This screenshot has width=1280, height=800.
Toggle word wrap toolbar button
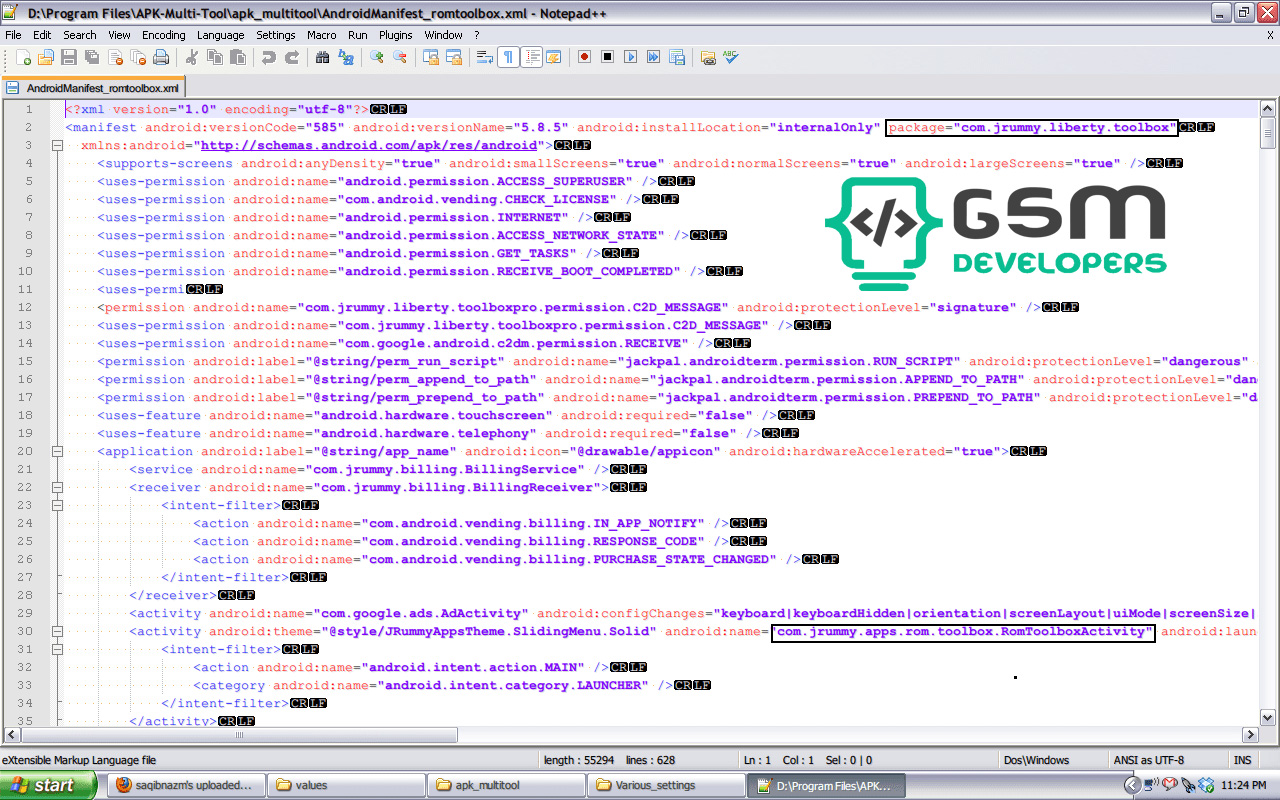pyautogui.click(x=485, y=58)
